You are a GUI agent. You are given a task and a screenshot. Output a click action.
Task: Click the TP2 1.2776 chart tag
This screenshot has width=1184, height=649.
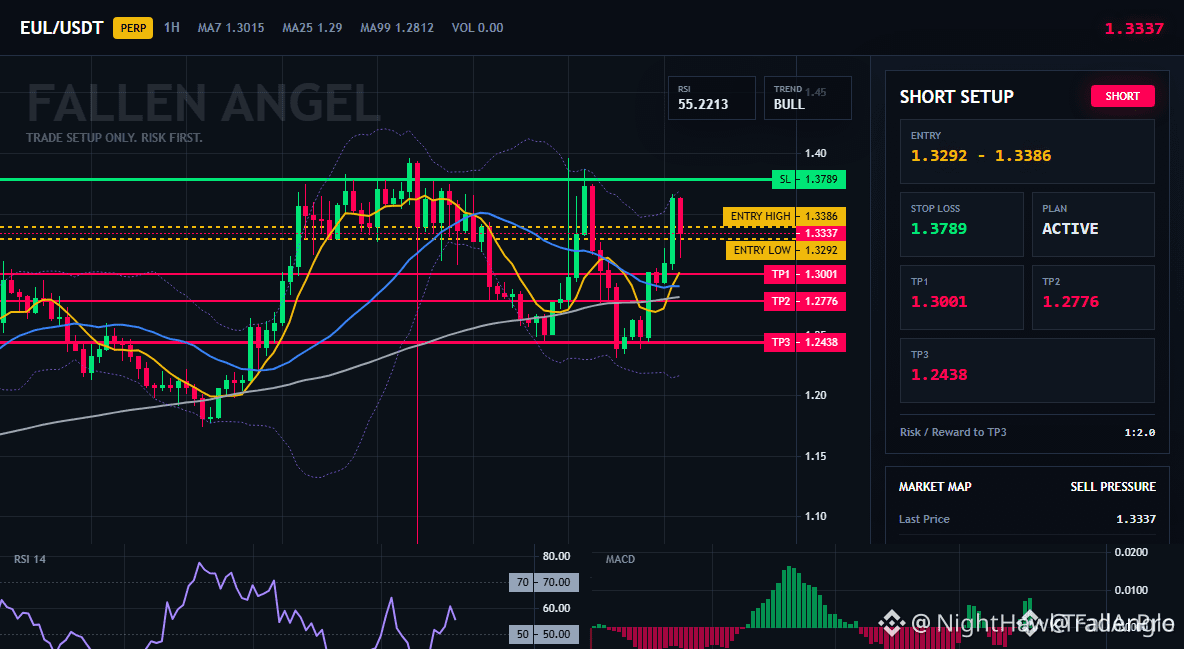click(805, 301)
